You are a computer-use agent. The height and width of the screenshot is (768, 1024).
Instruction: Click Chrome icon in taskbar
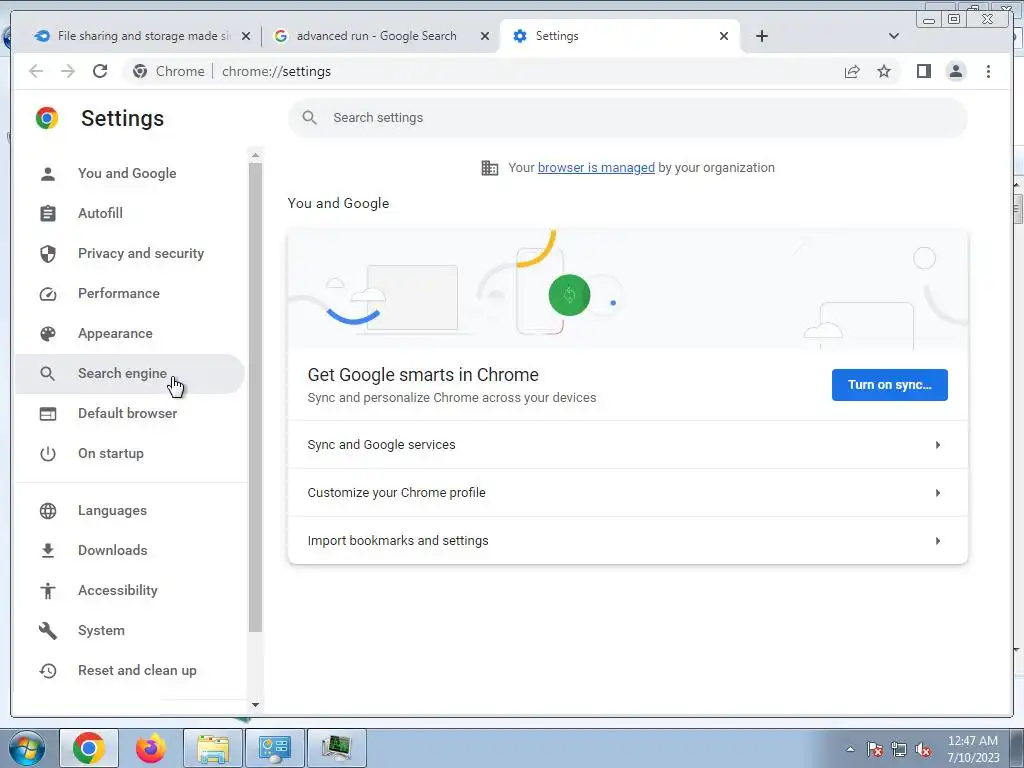point(89,748)
